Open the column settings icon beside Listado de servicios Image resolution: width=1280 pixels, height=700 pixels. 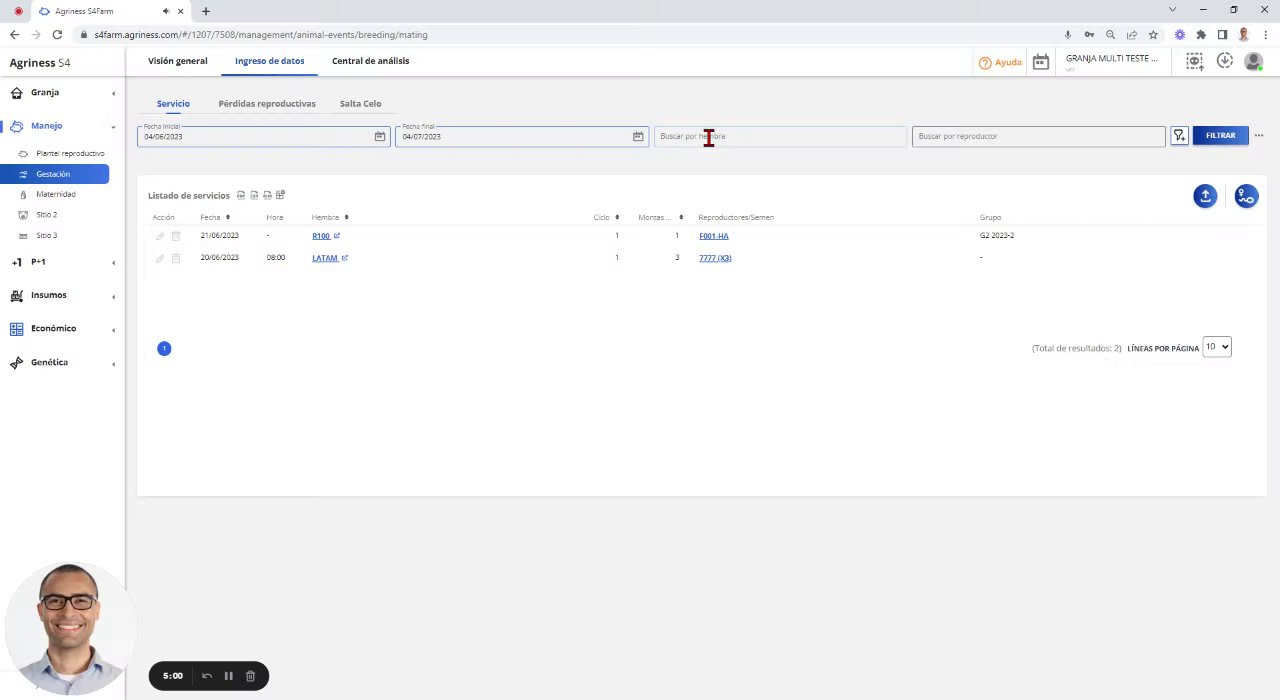[x=280, y=195]
